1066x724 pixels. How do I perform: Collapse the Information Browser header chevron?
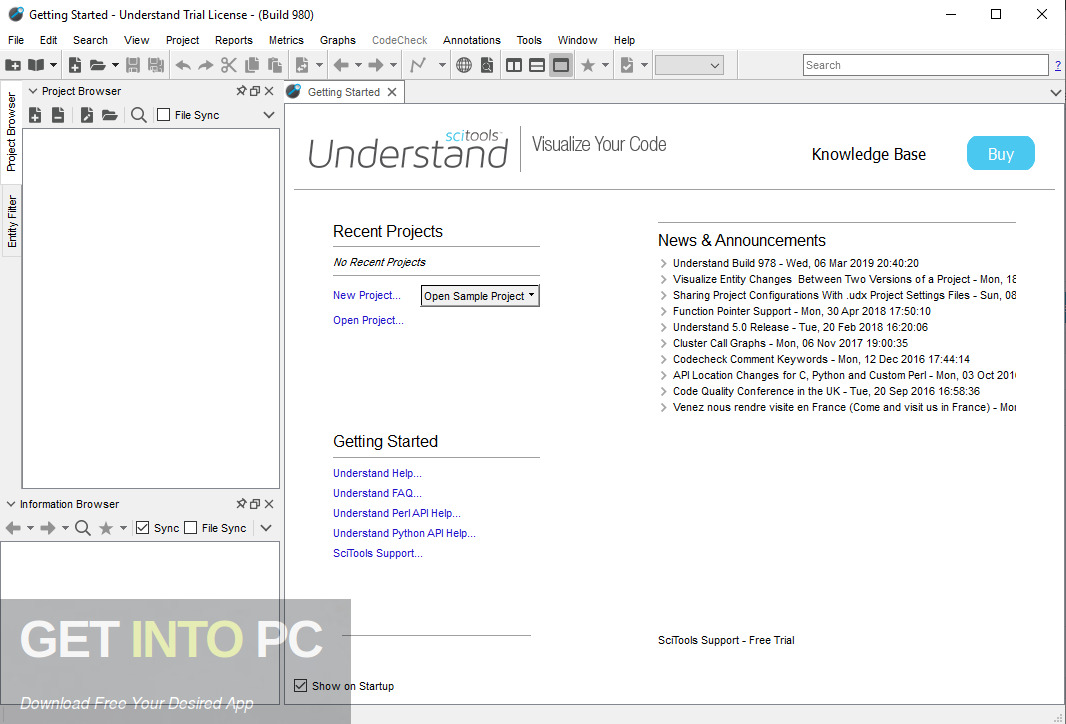pyautogui.click(x=10, y=504)
